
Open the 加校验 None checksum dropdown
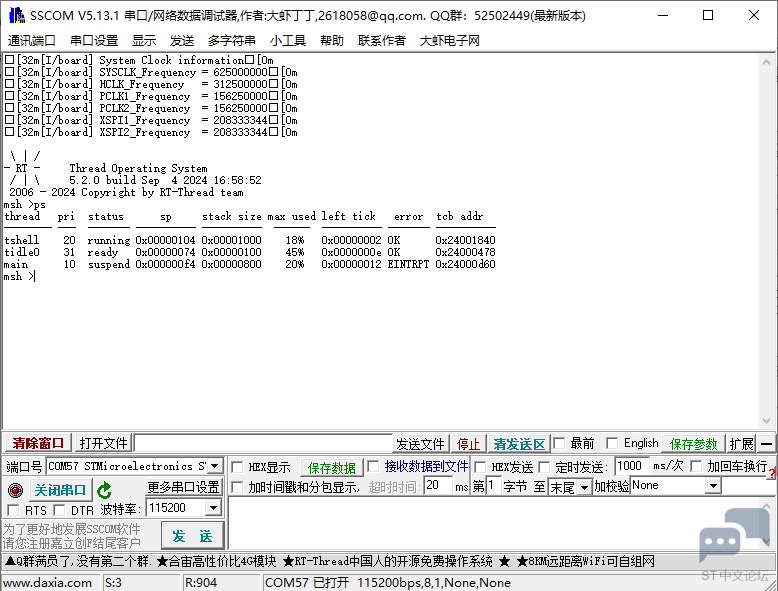pos(713,486)
